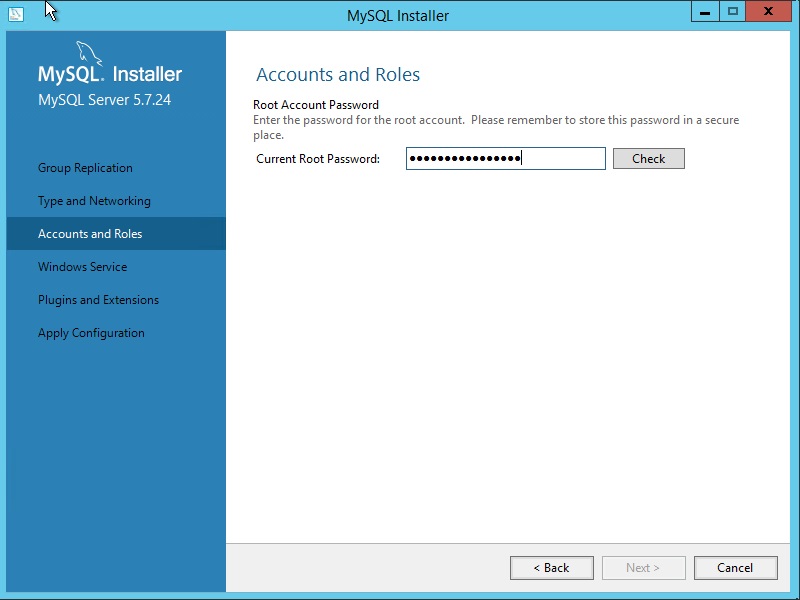Select Type and Networking in sidebar
Screen dimensions: 800x600
tap(94, 201)
